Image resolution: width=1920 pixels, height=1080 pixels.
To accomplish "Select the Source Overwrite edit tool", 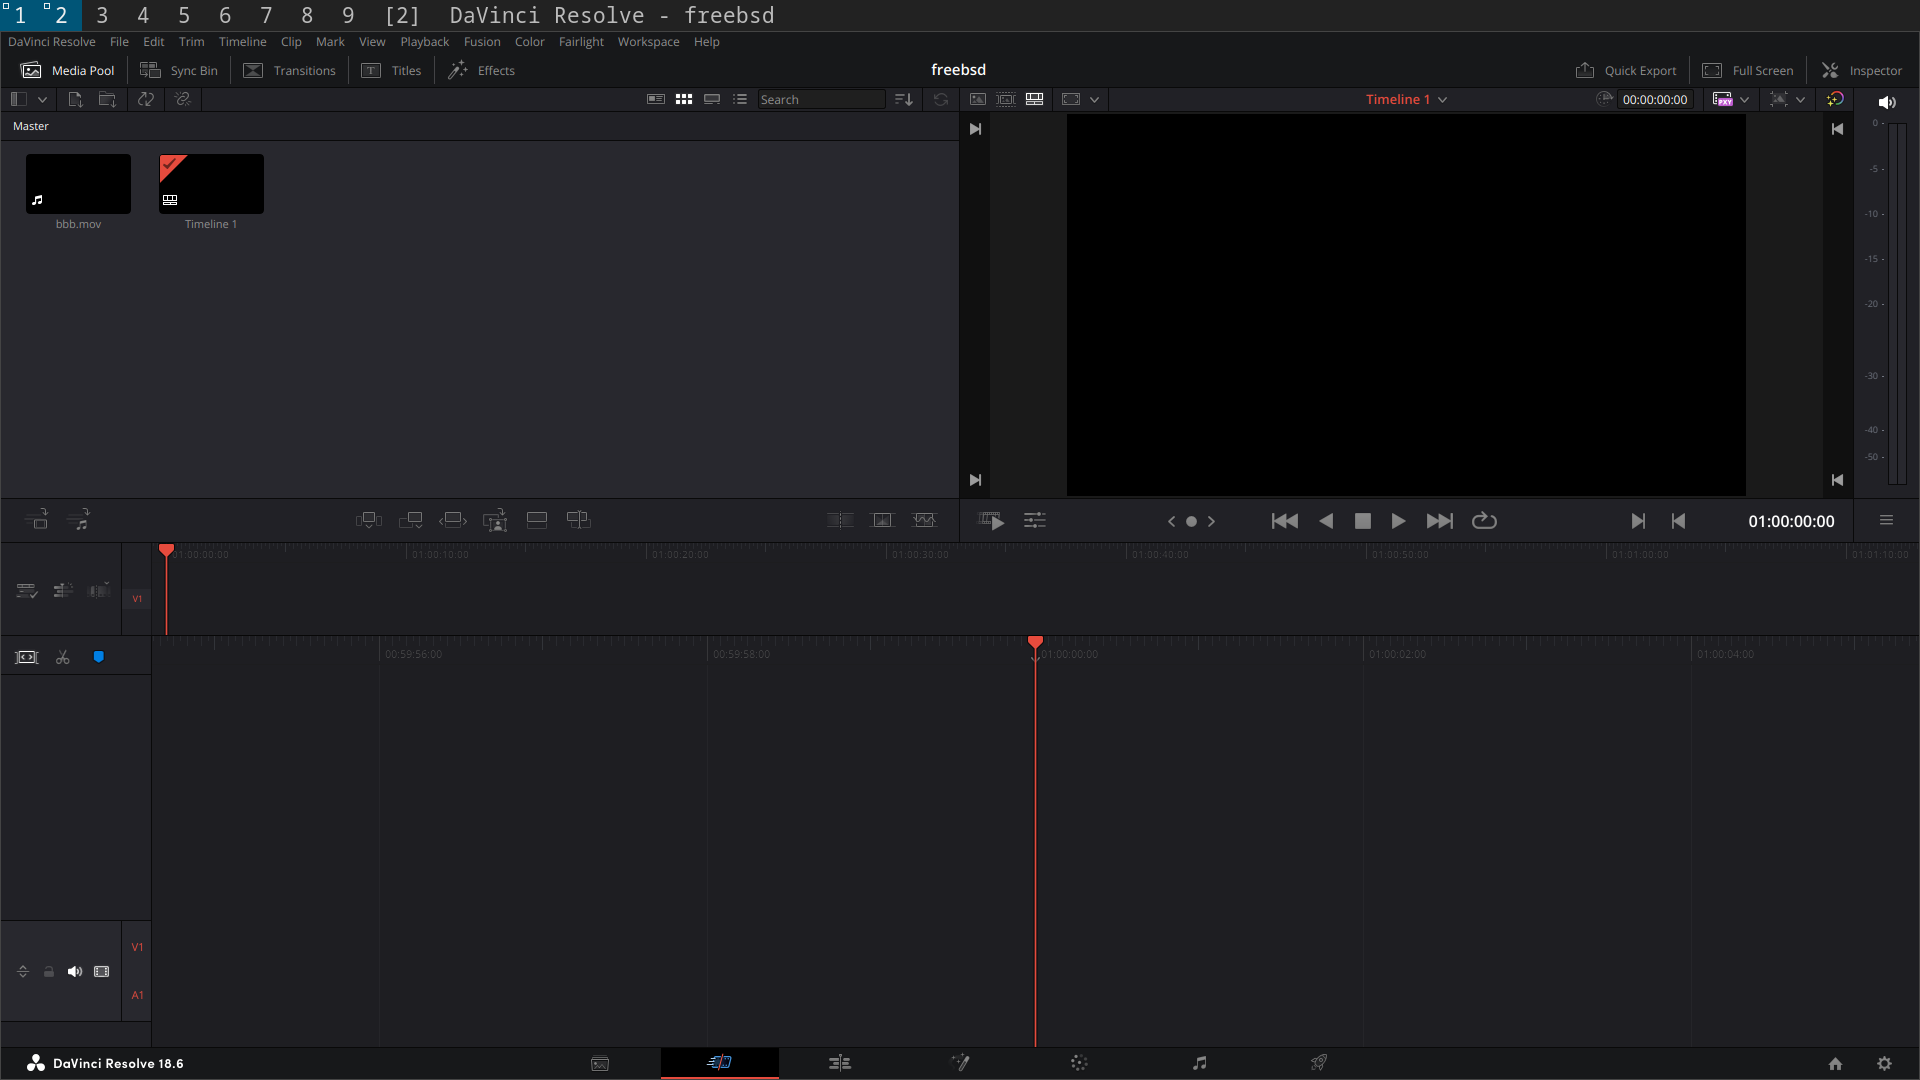I will (579, 520).
